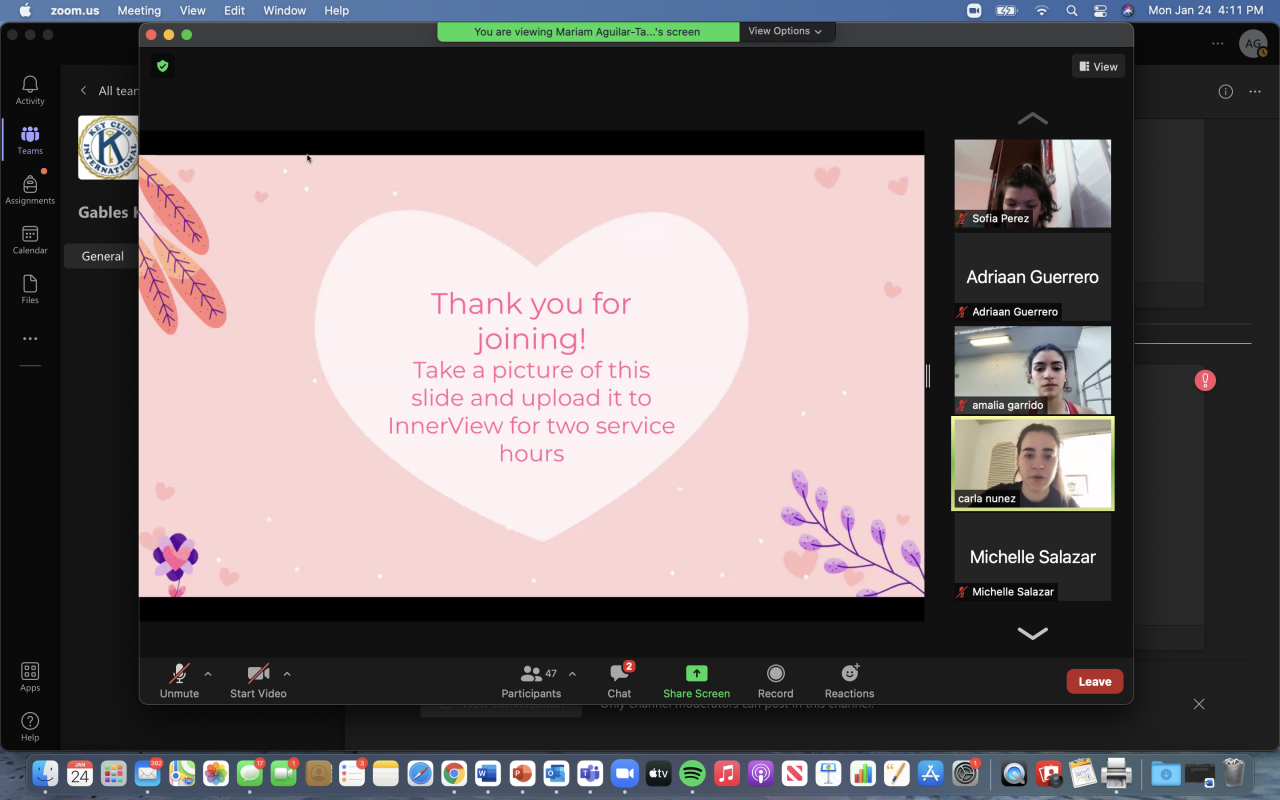Select the General channel tab
The image size is (1280, 800).
click(102, 256)
